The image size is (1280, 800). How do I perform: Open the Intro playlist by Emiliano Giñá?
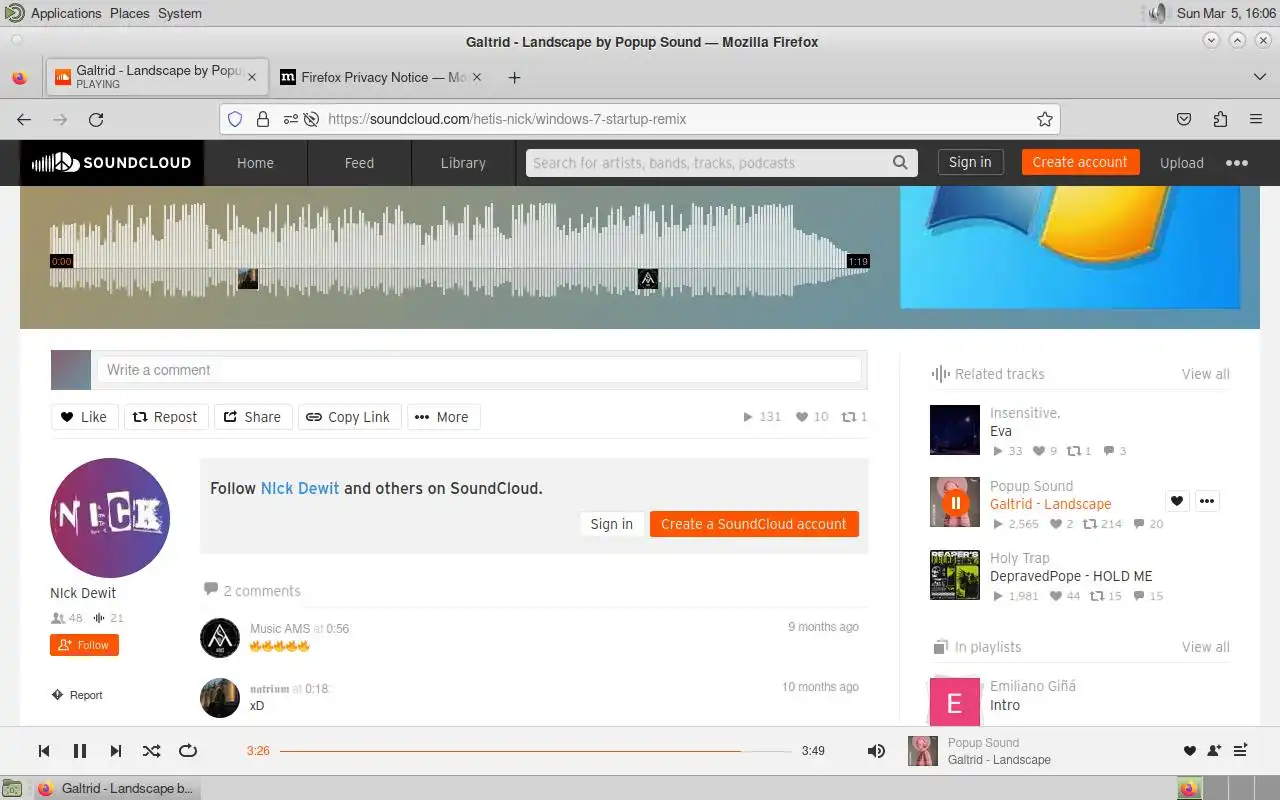tap(1005, 705)
